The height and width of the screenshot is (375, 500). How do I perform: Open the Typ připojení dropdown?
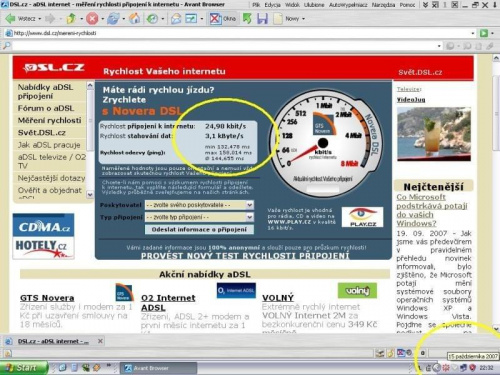(199, 217)
